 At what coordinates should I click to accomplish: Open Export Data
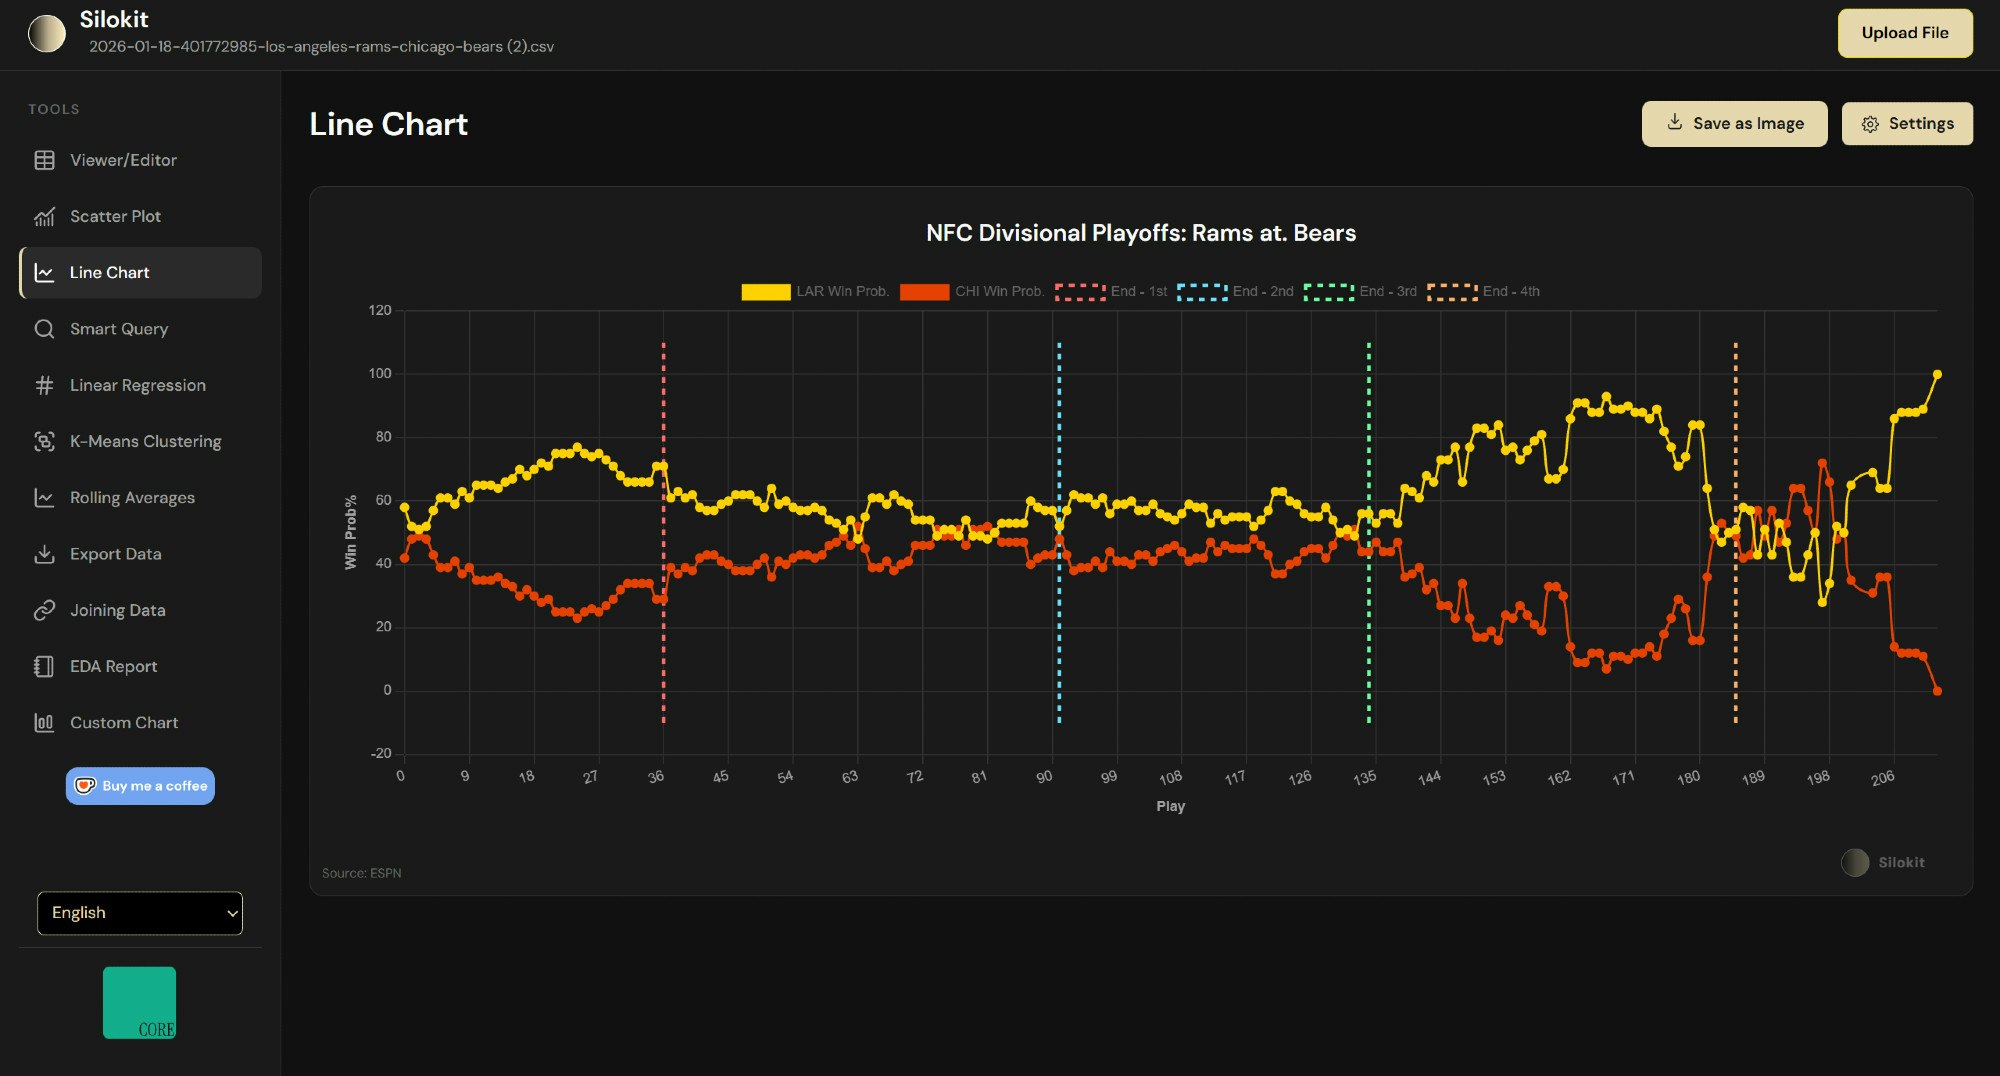click(x=140, y=554)
